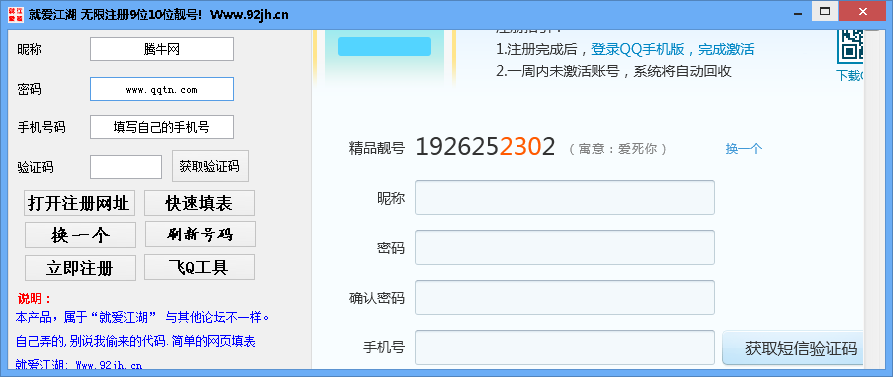Click the text 2.一周内未激活账号，系统将自动回收
This screenshot has height=377, width=893.
pos(614,71)
